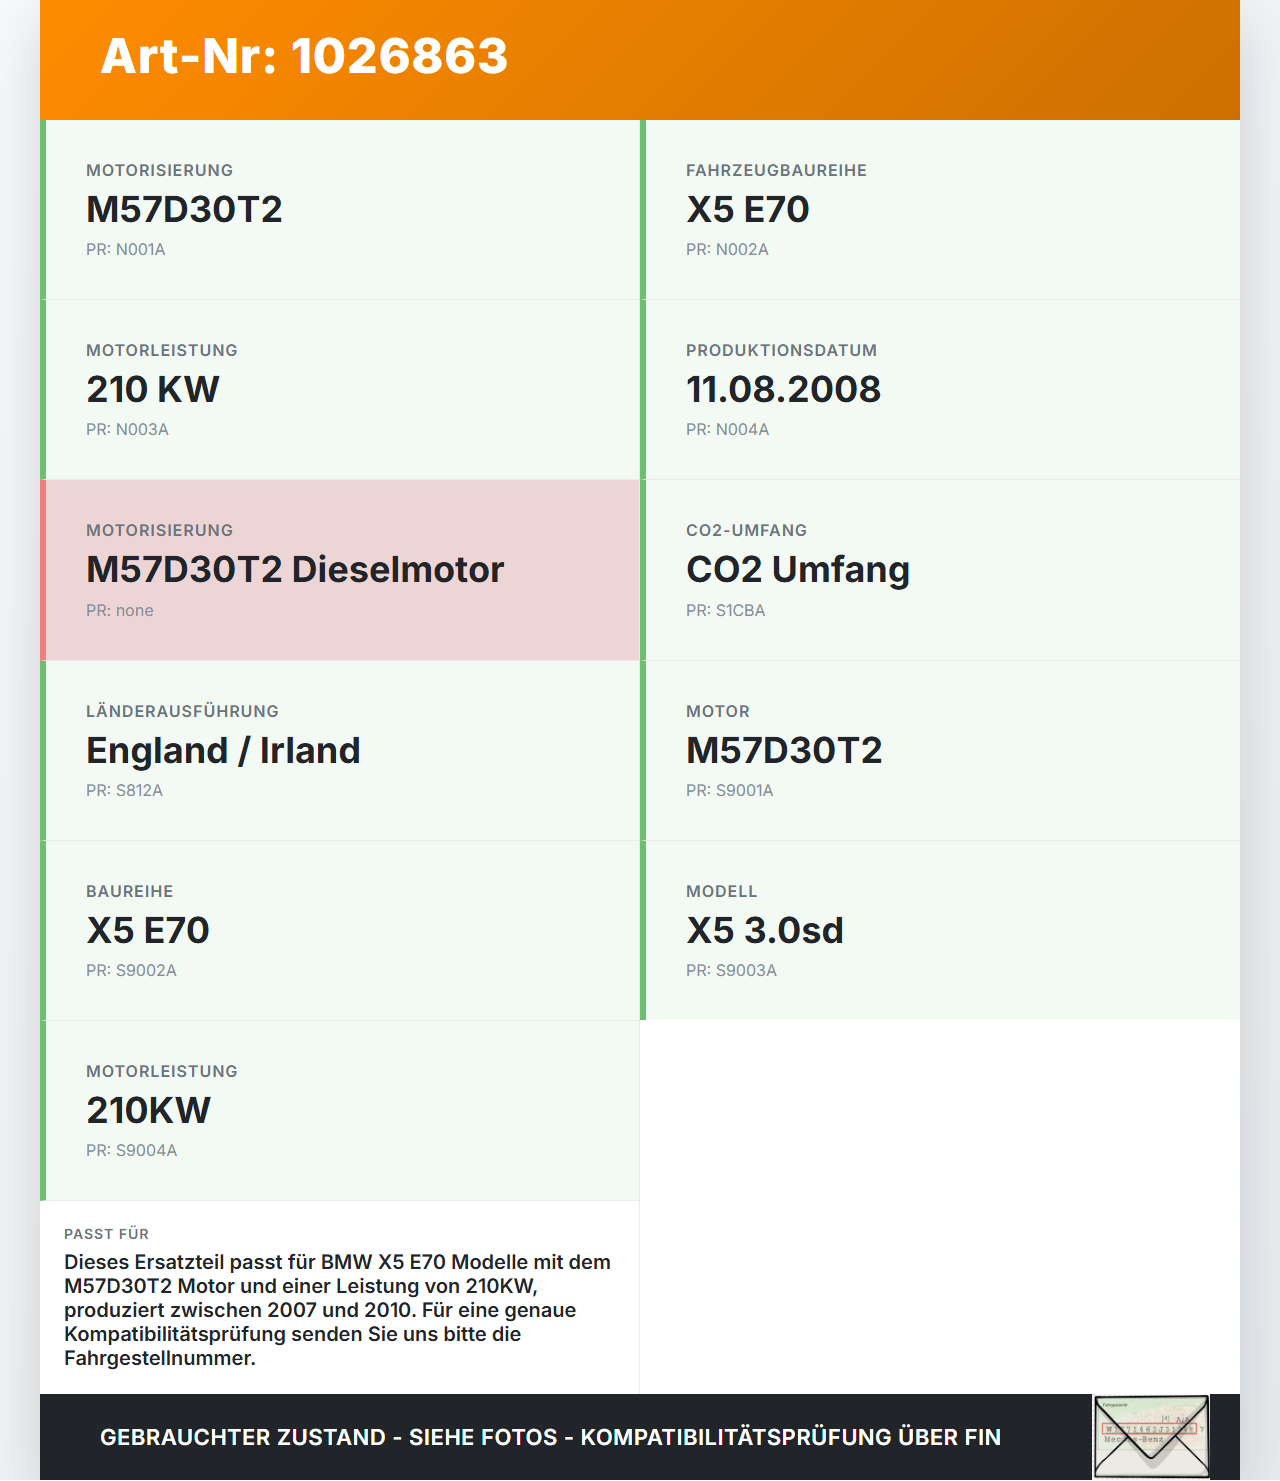1280x1481 pixels.
Task: Click the Baureihe X5 E70 card
Action: click(340, 931)
